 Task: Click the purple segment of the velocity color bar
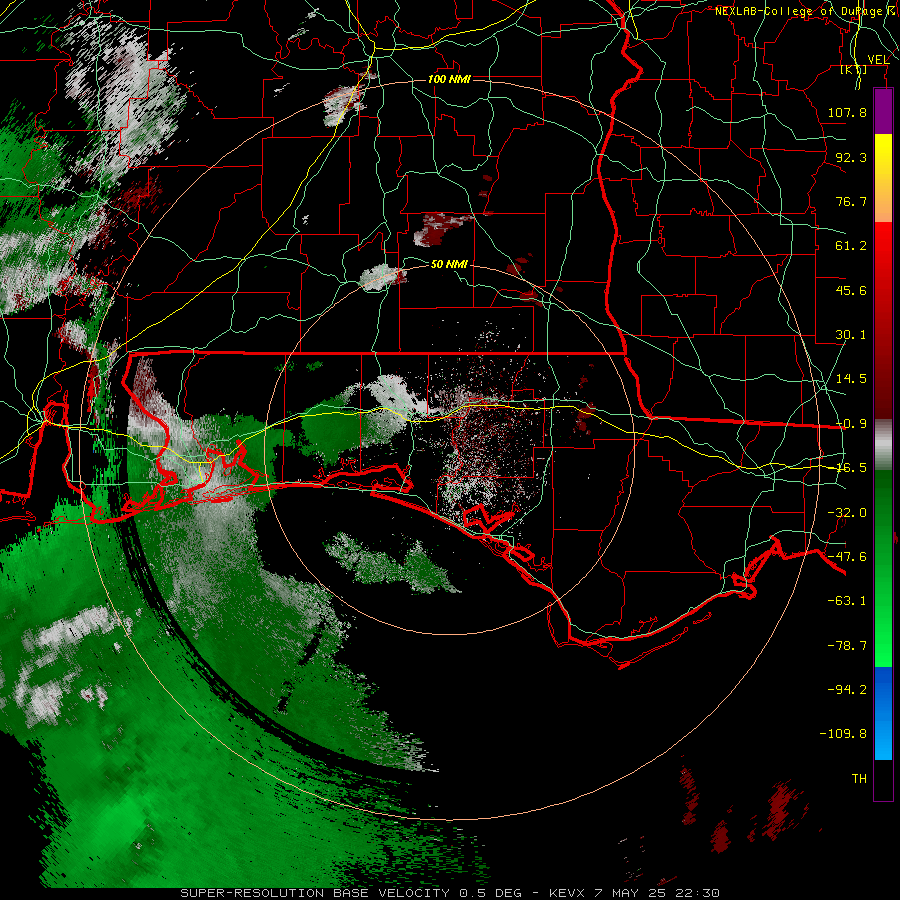tap(883, 111)
